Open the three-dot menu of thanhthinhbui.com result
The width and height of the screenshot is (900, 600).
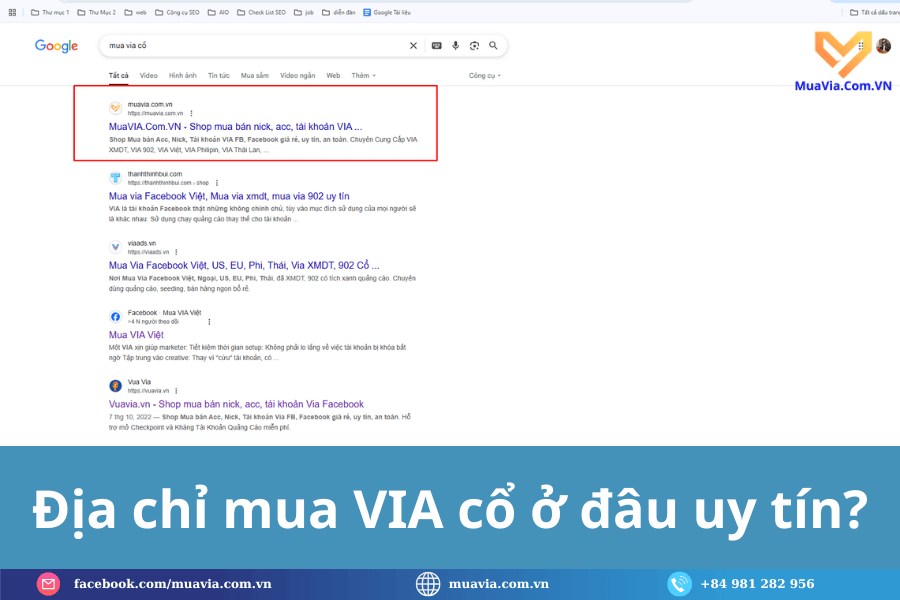click(217, 183)
